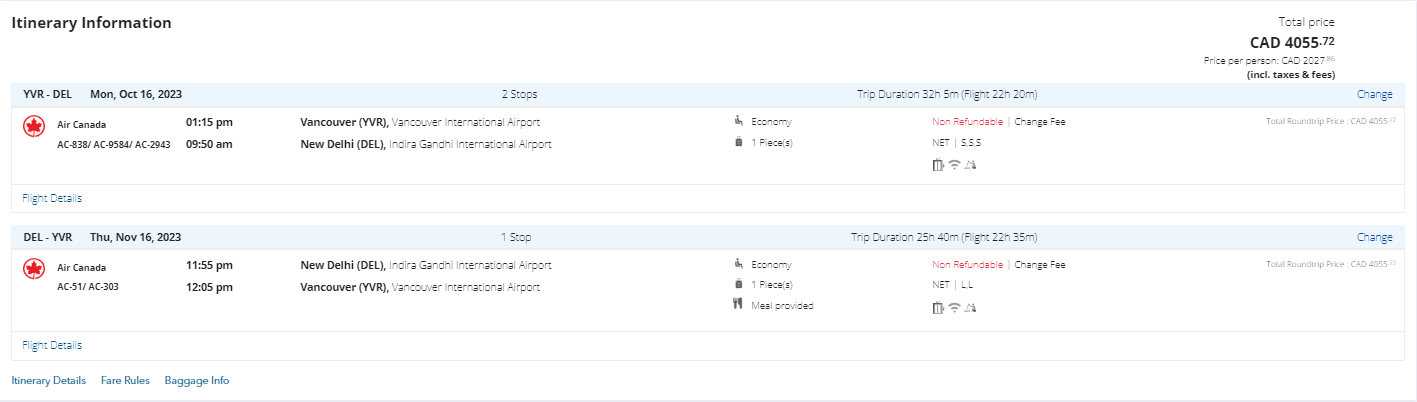Screen dimensions: 1417x402
Task: Click the Wi-Fi icon for the outbound flight
Action: pos(954,165)
